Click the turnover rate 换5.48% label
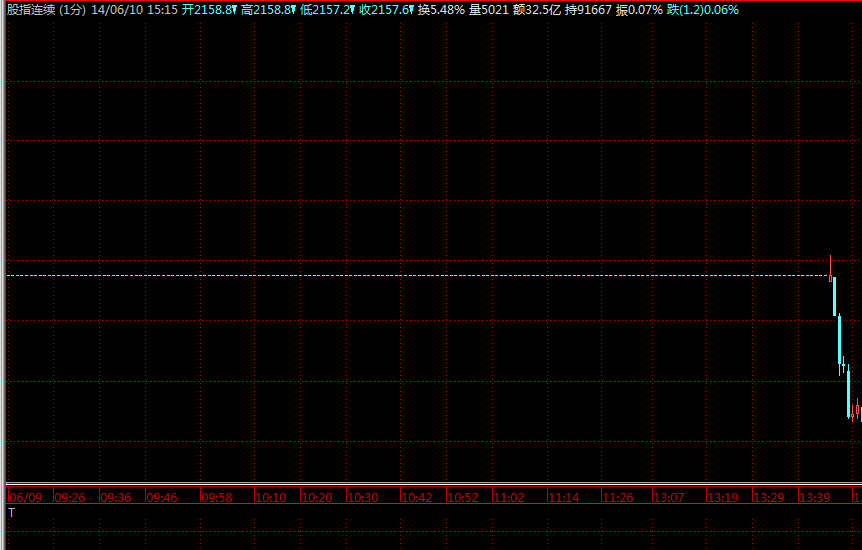Image resolution: width=862 pixels, height=550 pixels. [441, 9]
